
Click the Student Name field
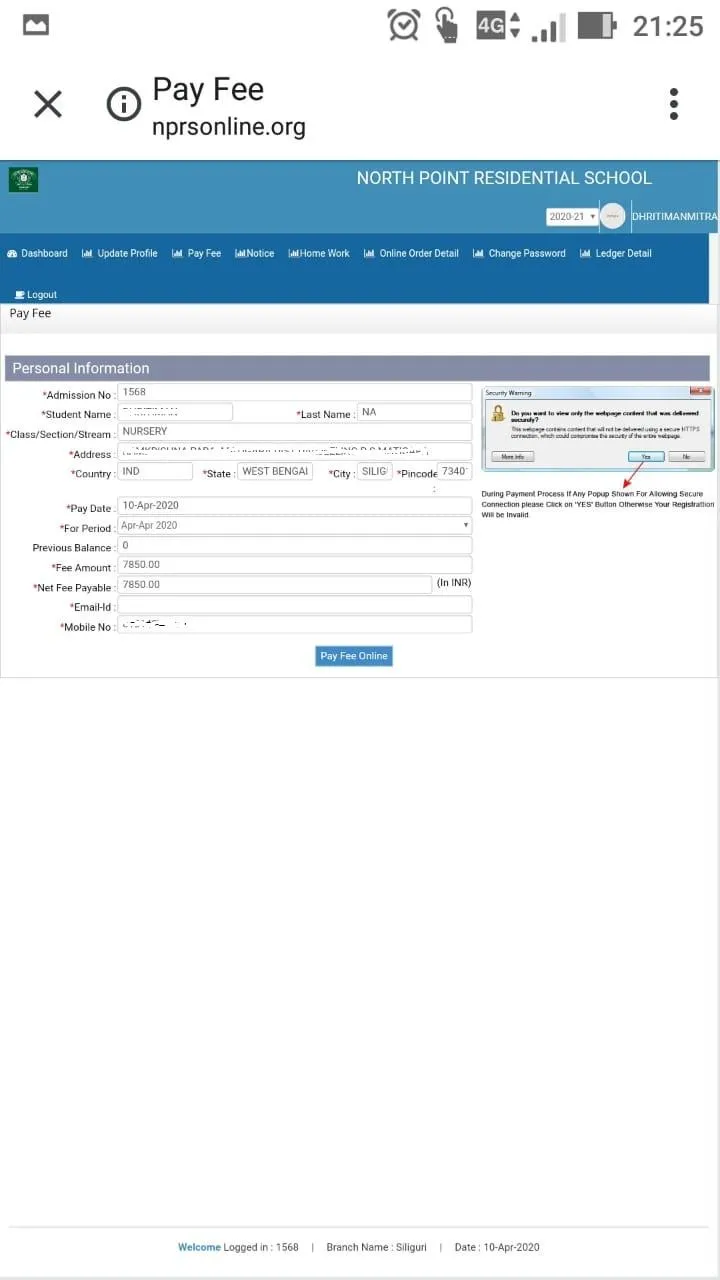click(175, 412)
